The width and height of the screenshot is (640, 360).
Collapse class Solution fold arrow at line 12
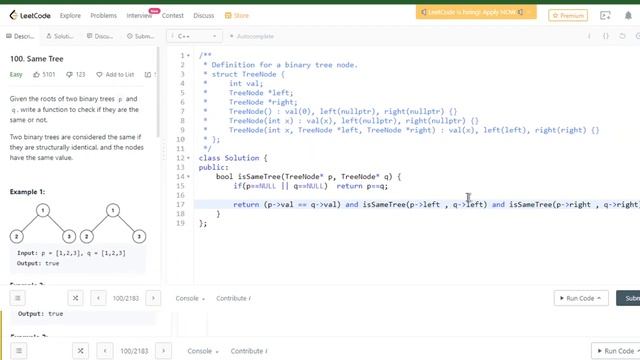[188, 158]
